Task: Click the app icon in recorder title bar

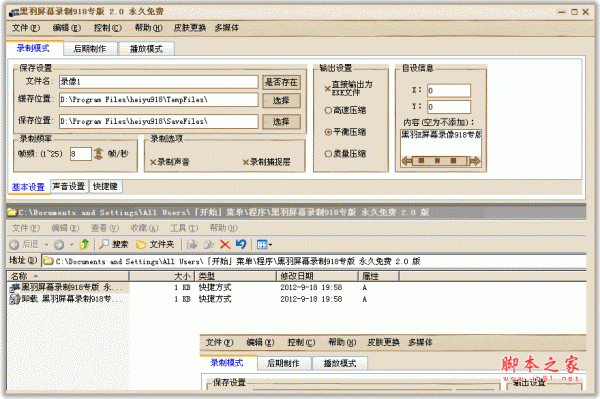Action: [x=14, y=12]
